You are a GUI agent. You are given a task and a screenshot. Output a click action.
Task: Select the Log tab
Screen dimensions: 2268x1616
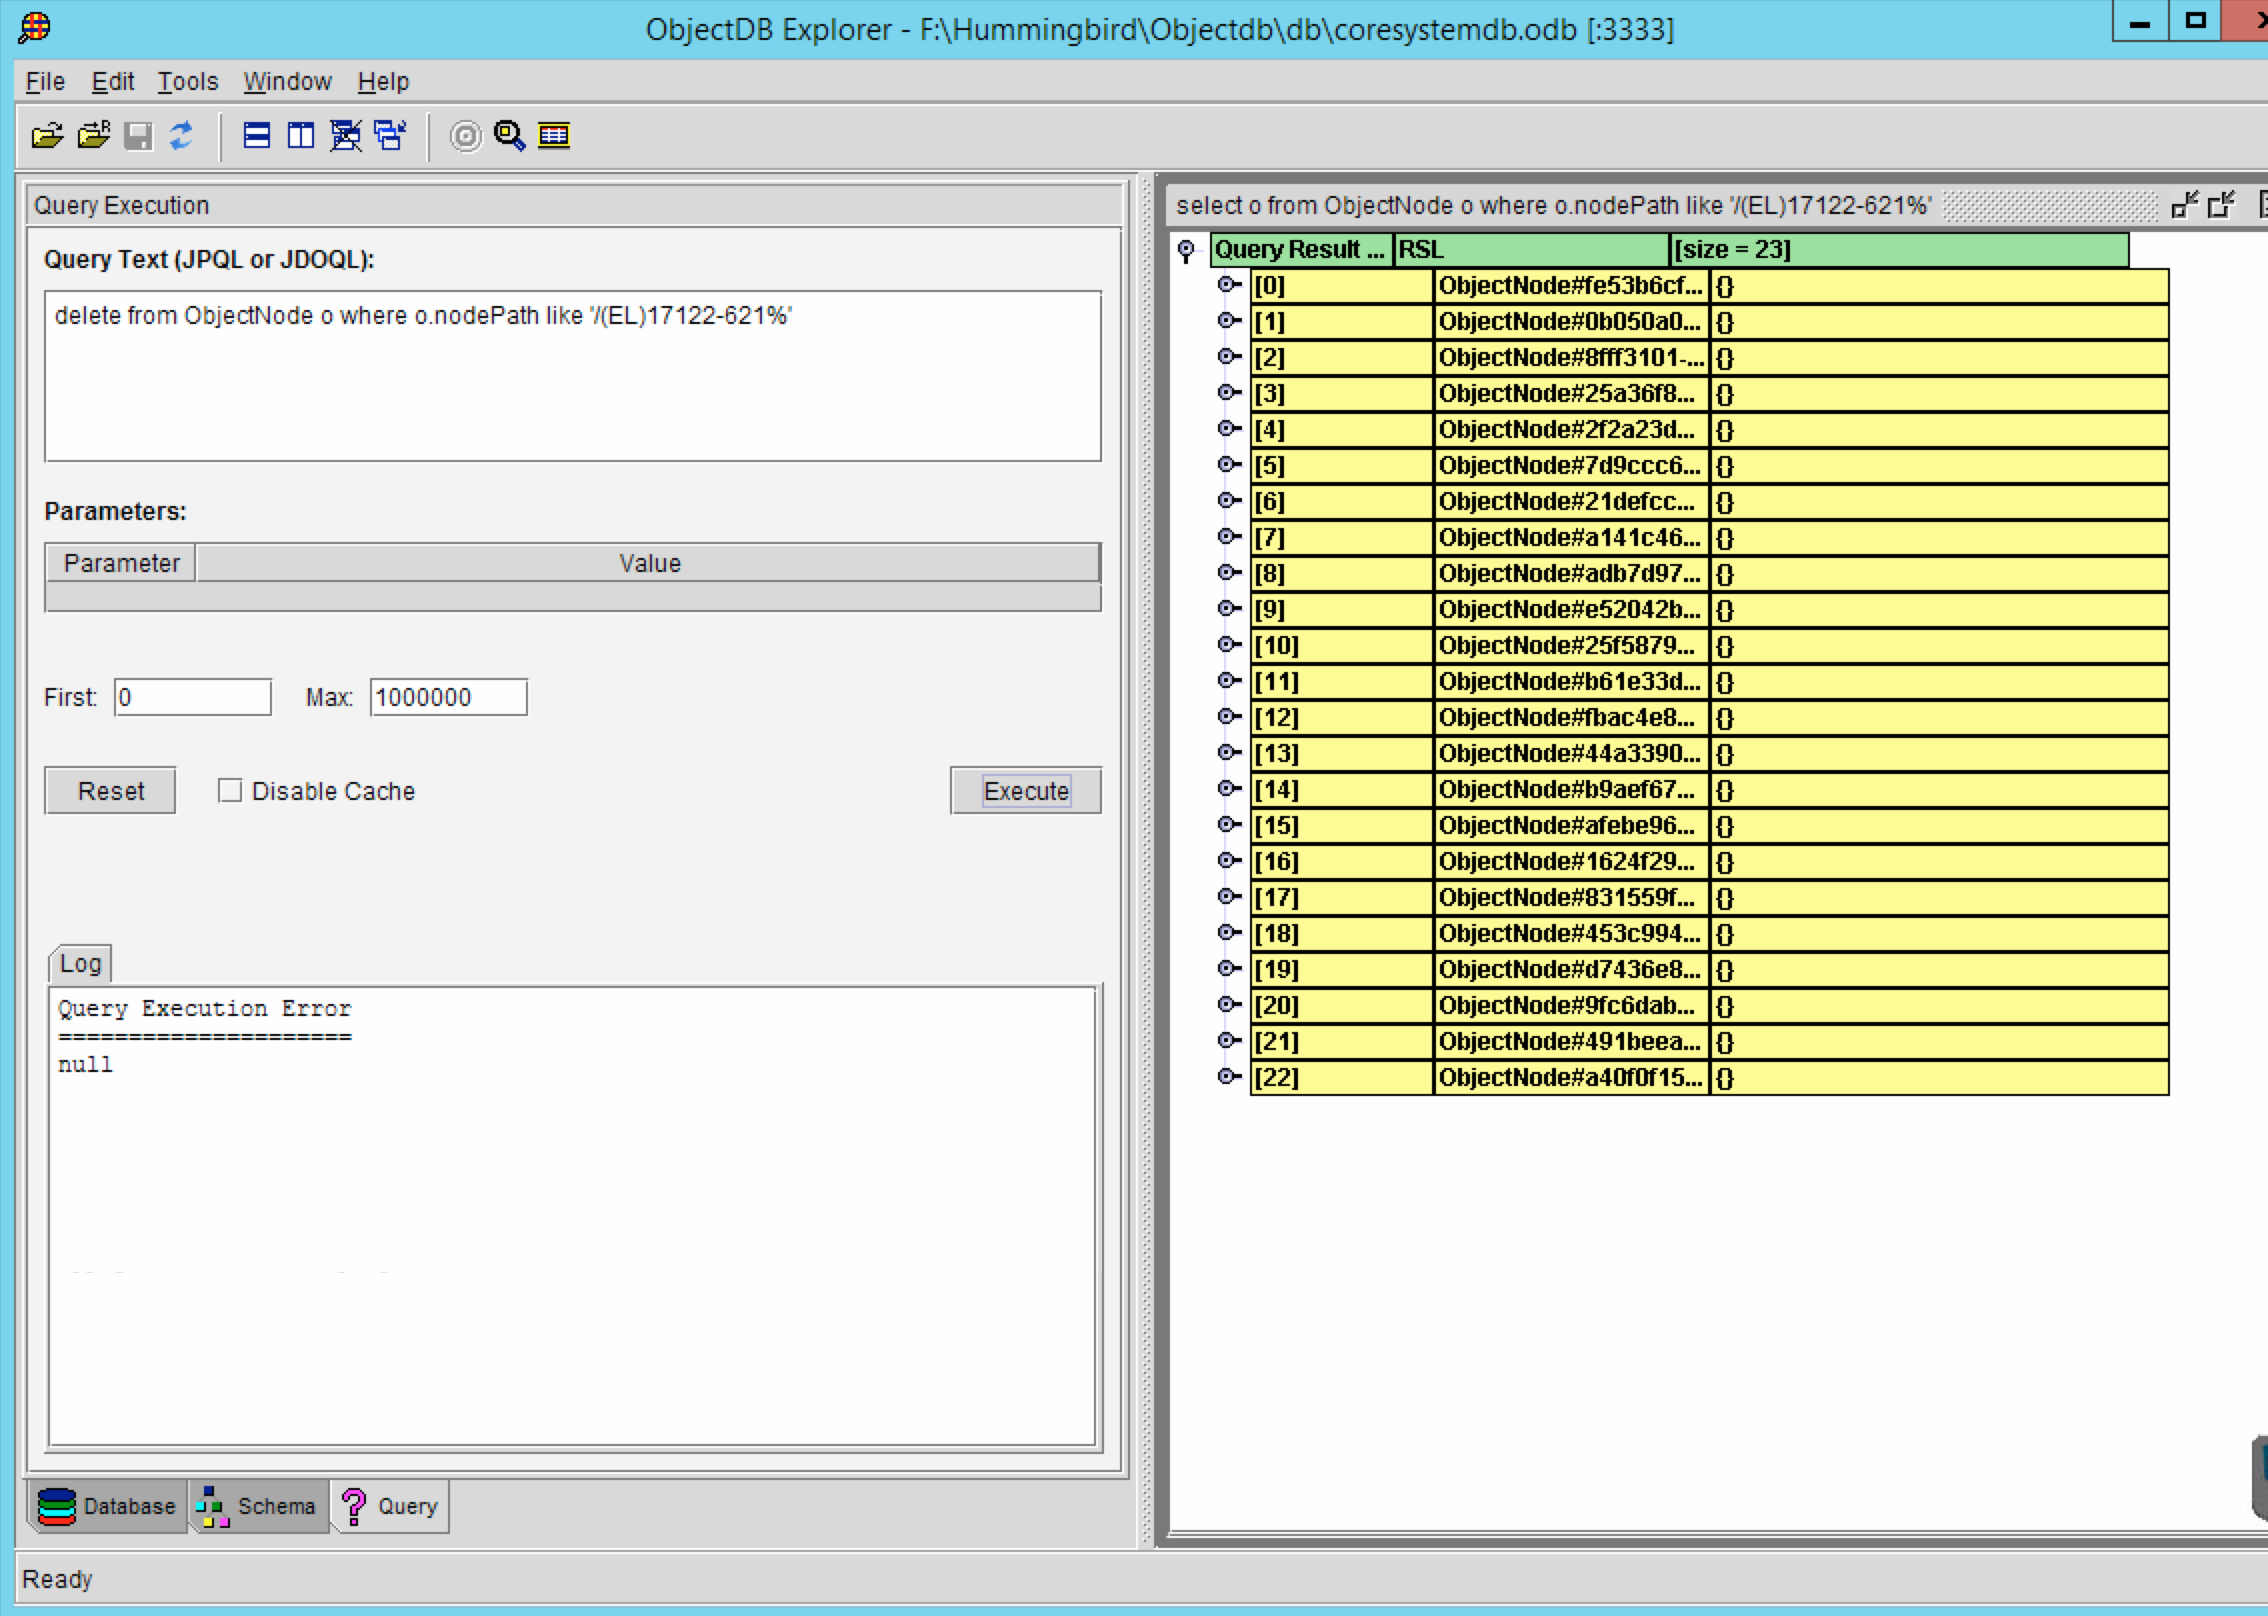point(80,963)
